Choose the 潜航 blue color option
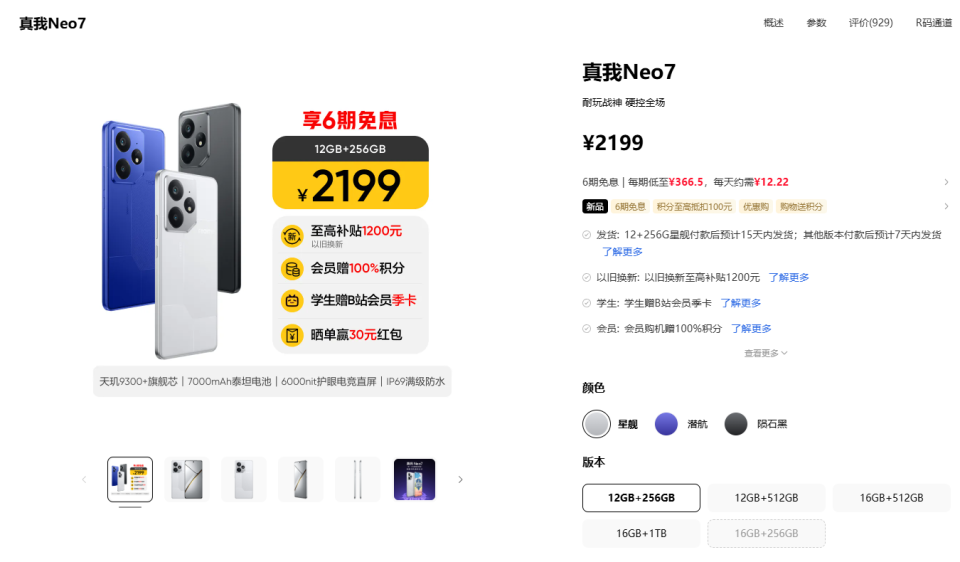Image resolution: width=960 pixels, height=562 pixels. (666, 424)
